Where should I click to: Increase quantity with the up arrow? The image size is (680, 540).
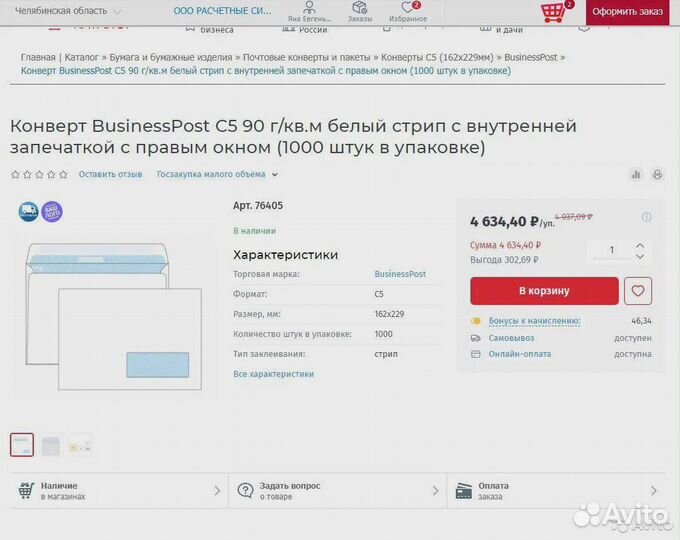640,245
